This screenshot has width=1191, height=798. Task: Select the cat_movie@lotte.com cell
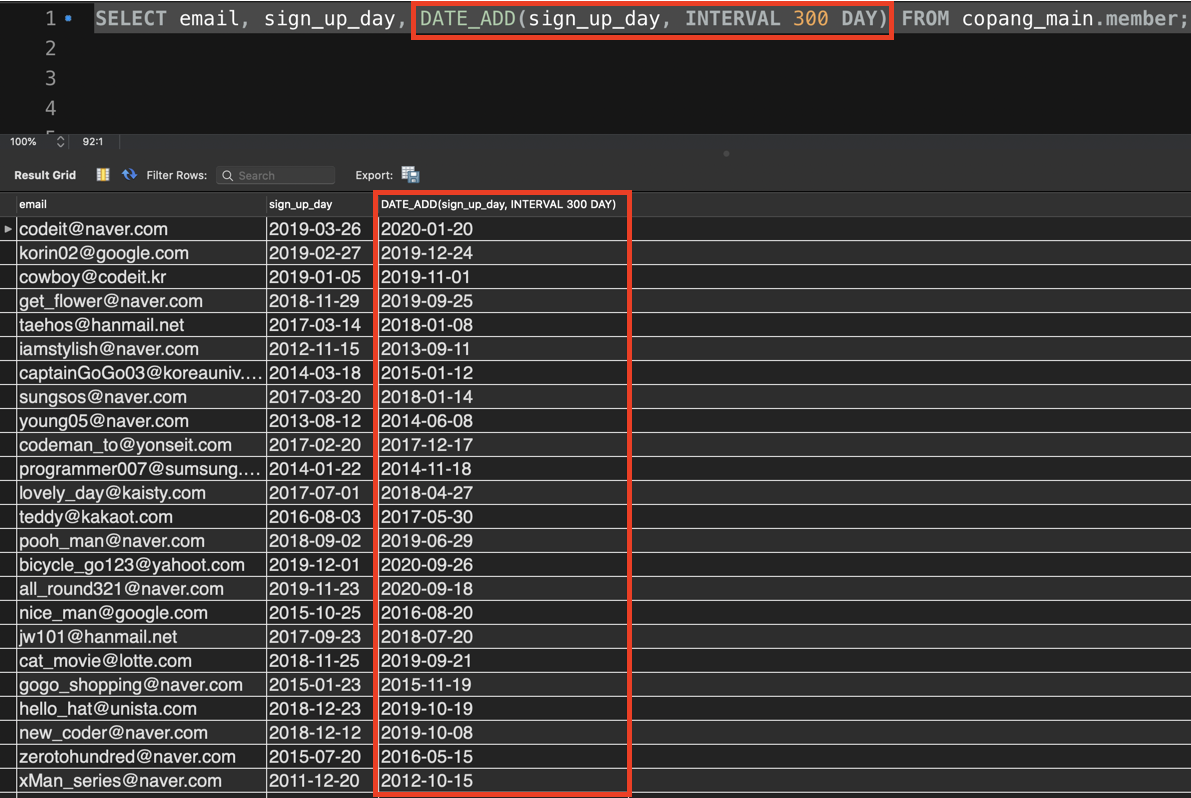coord(141,661)
